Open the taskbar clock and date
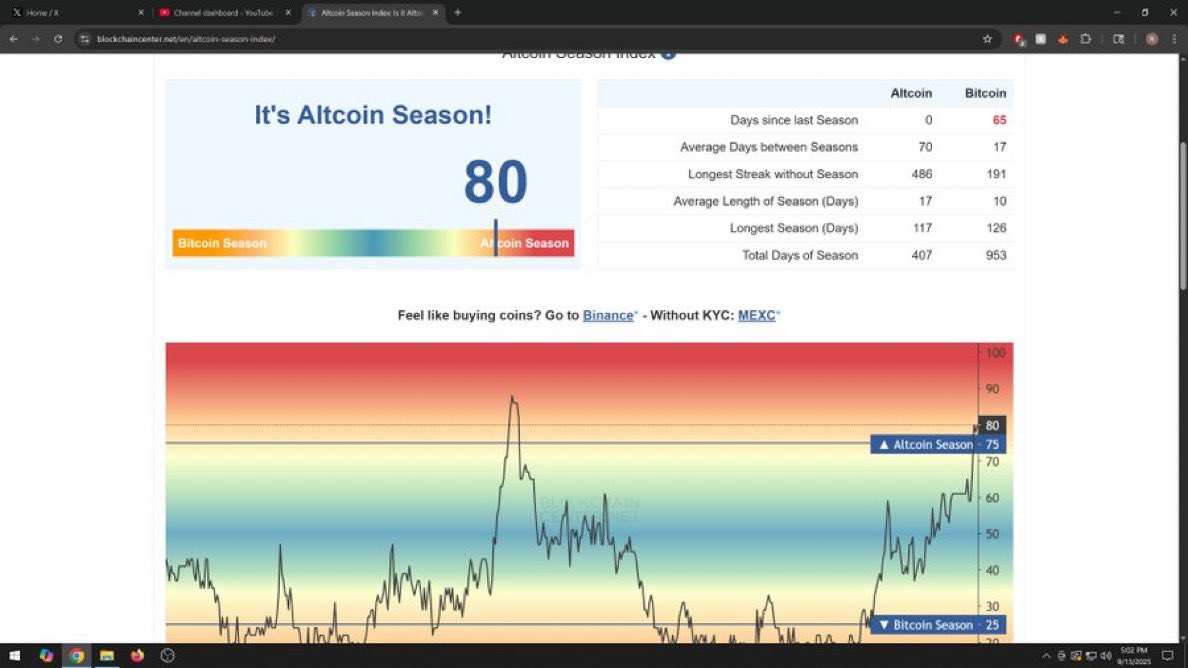The width and height of the screenshot is (1188, 668). pos(1133,656)
